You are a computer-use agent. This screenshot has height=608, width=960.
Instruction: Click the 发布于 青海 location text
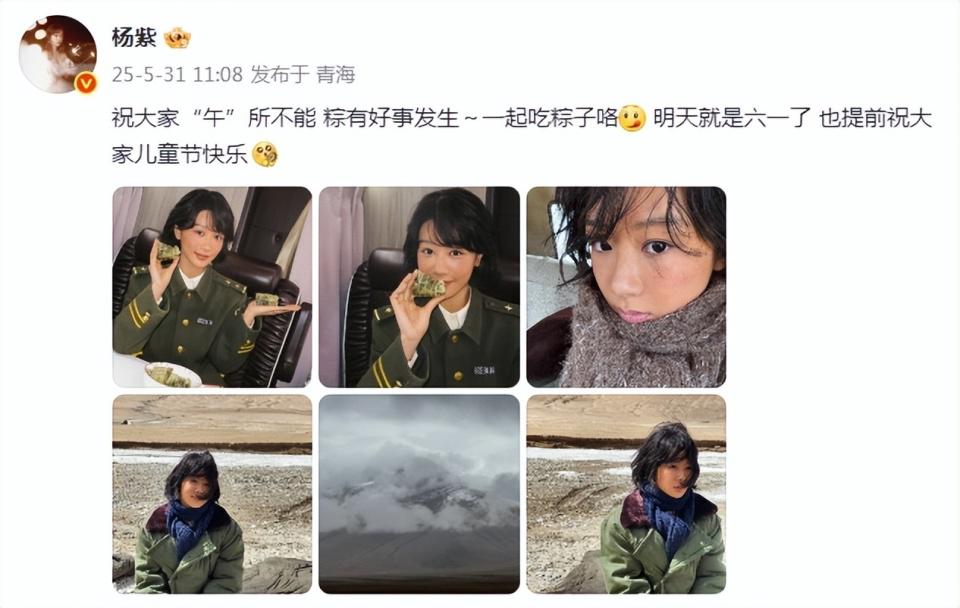(303, 75)
